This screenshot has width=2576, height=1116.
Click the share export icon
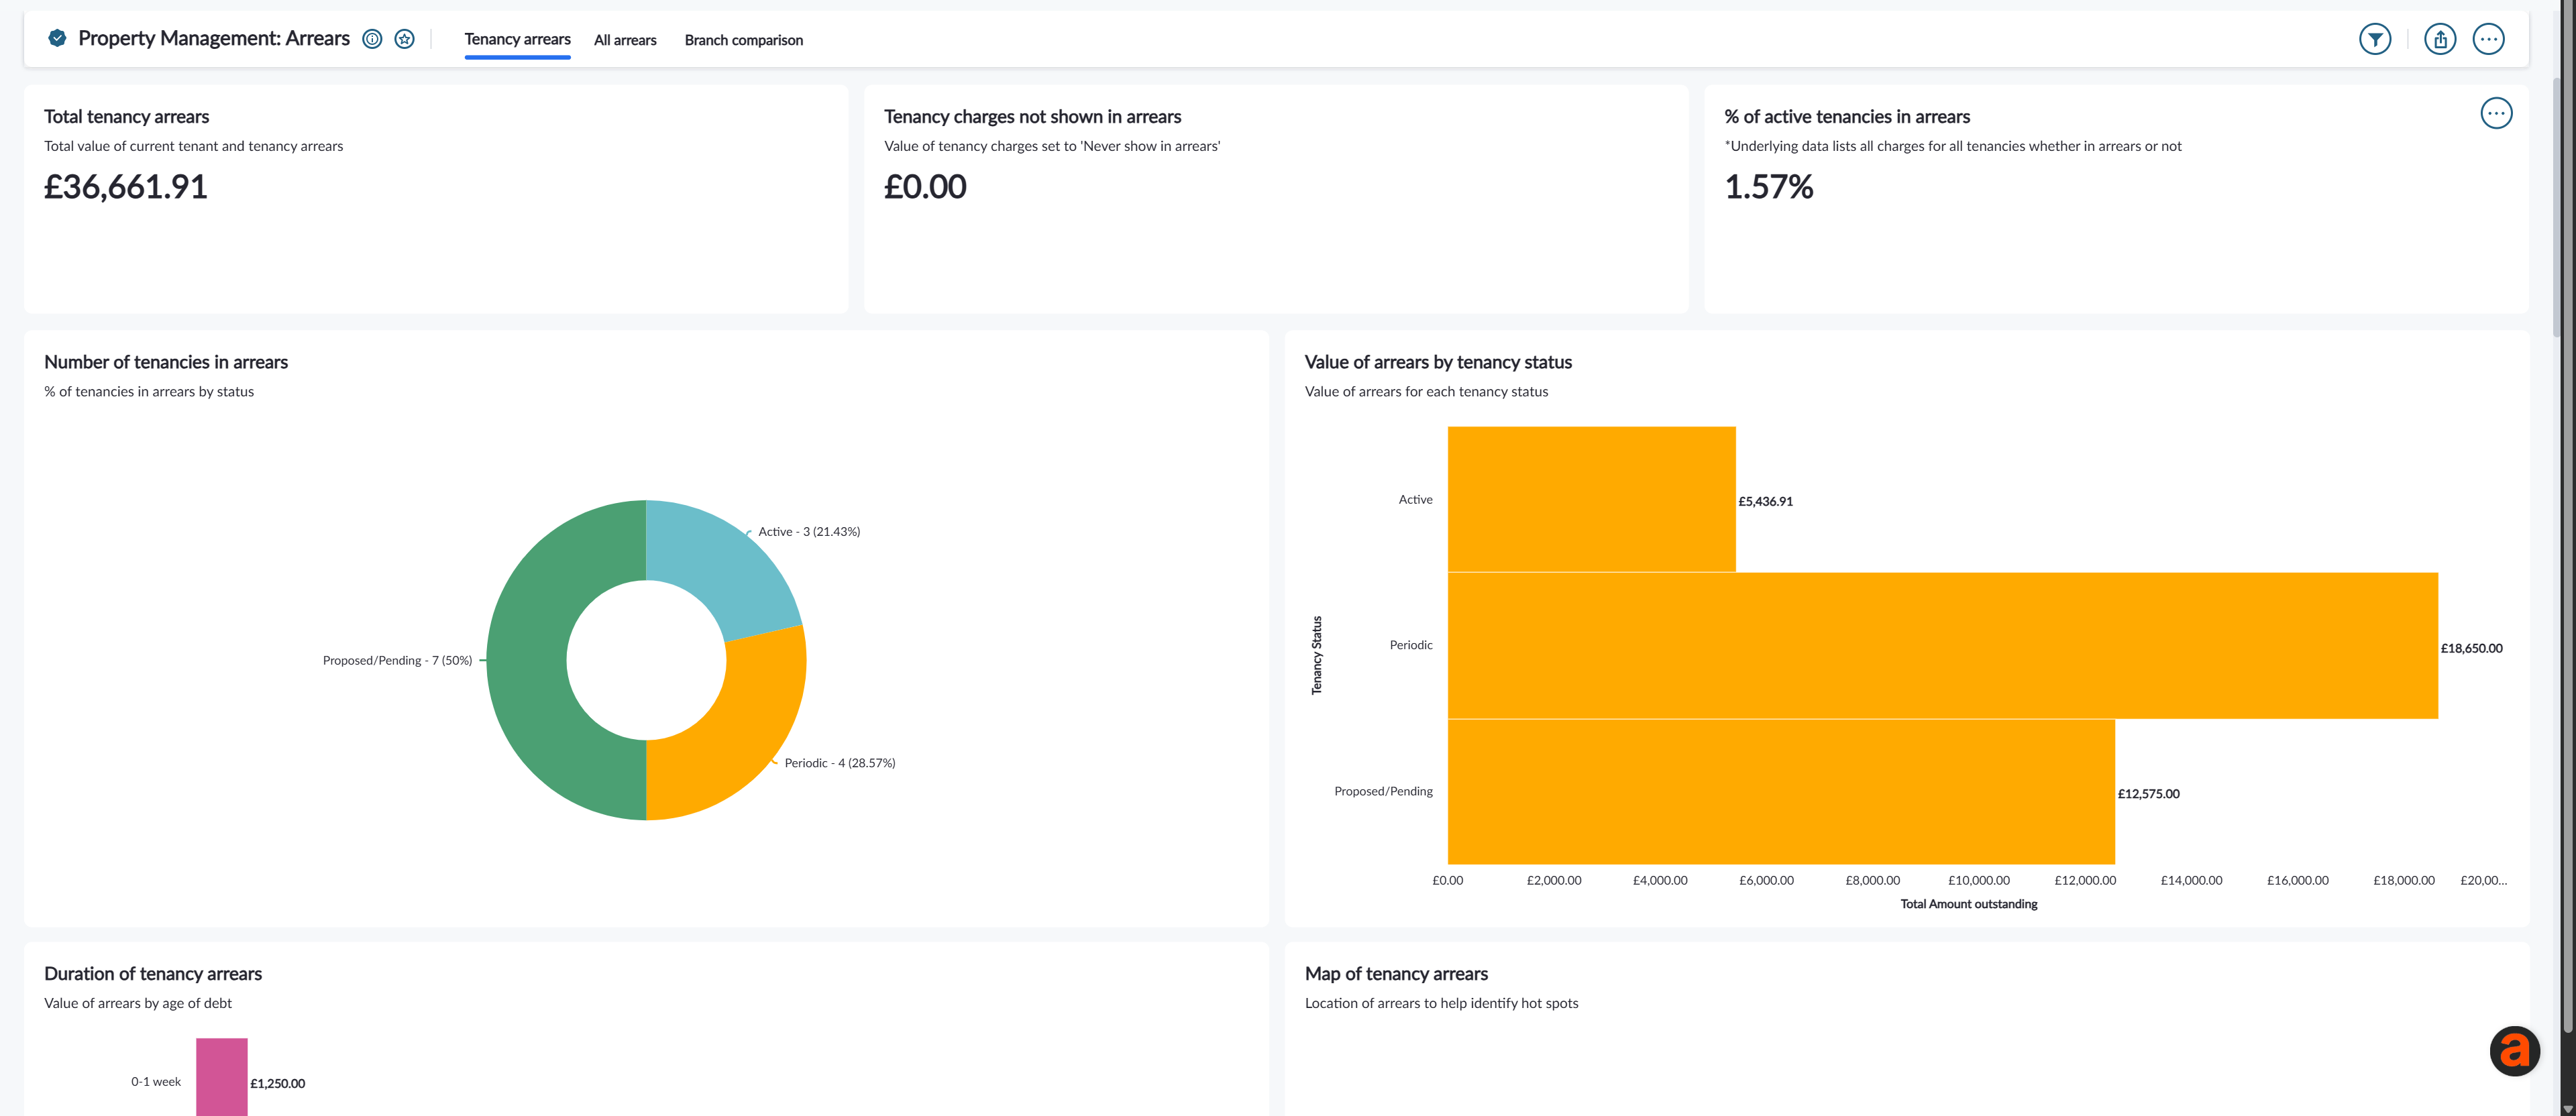click(2440, 39)
